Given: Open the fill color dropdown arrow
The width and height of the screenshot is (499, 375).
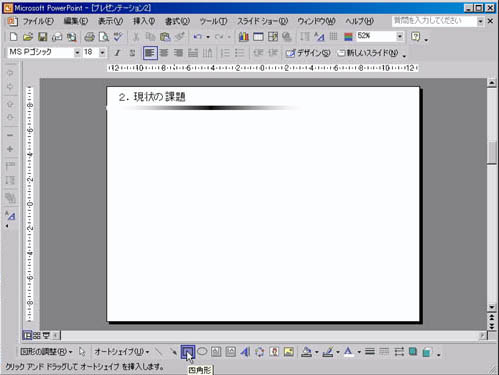Looking at the screenshot, I should click(317, 352).
